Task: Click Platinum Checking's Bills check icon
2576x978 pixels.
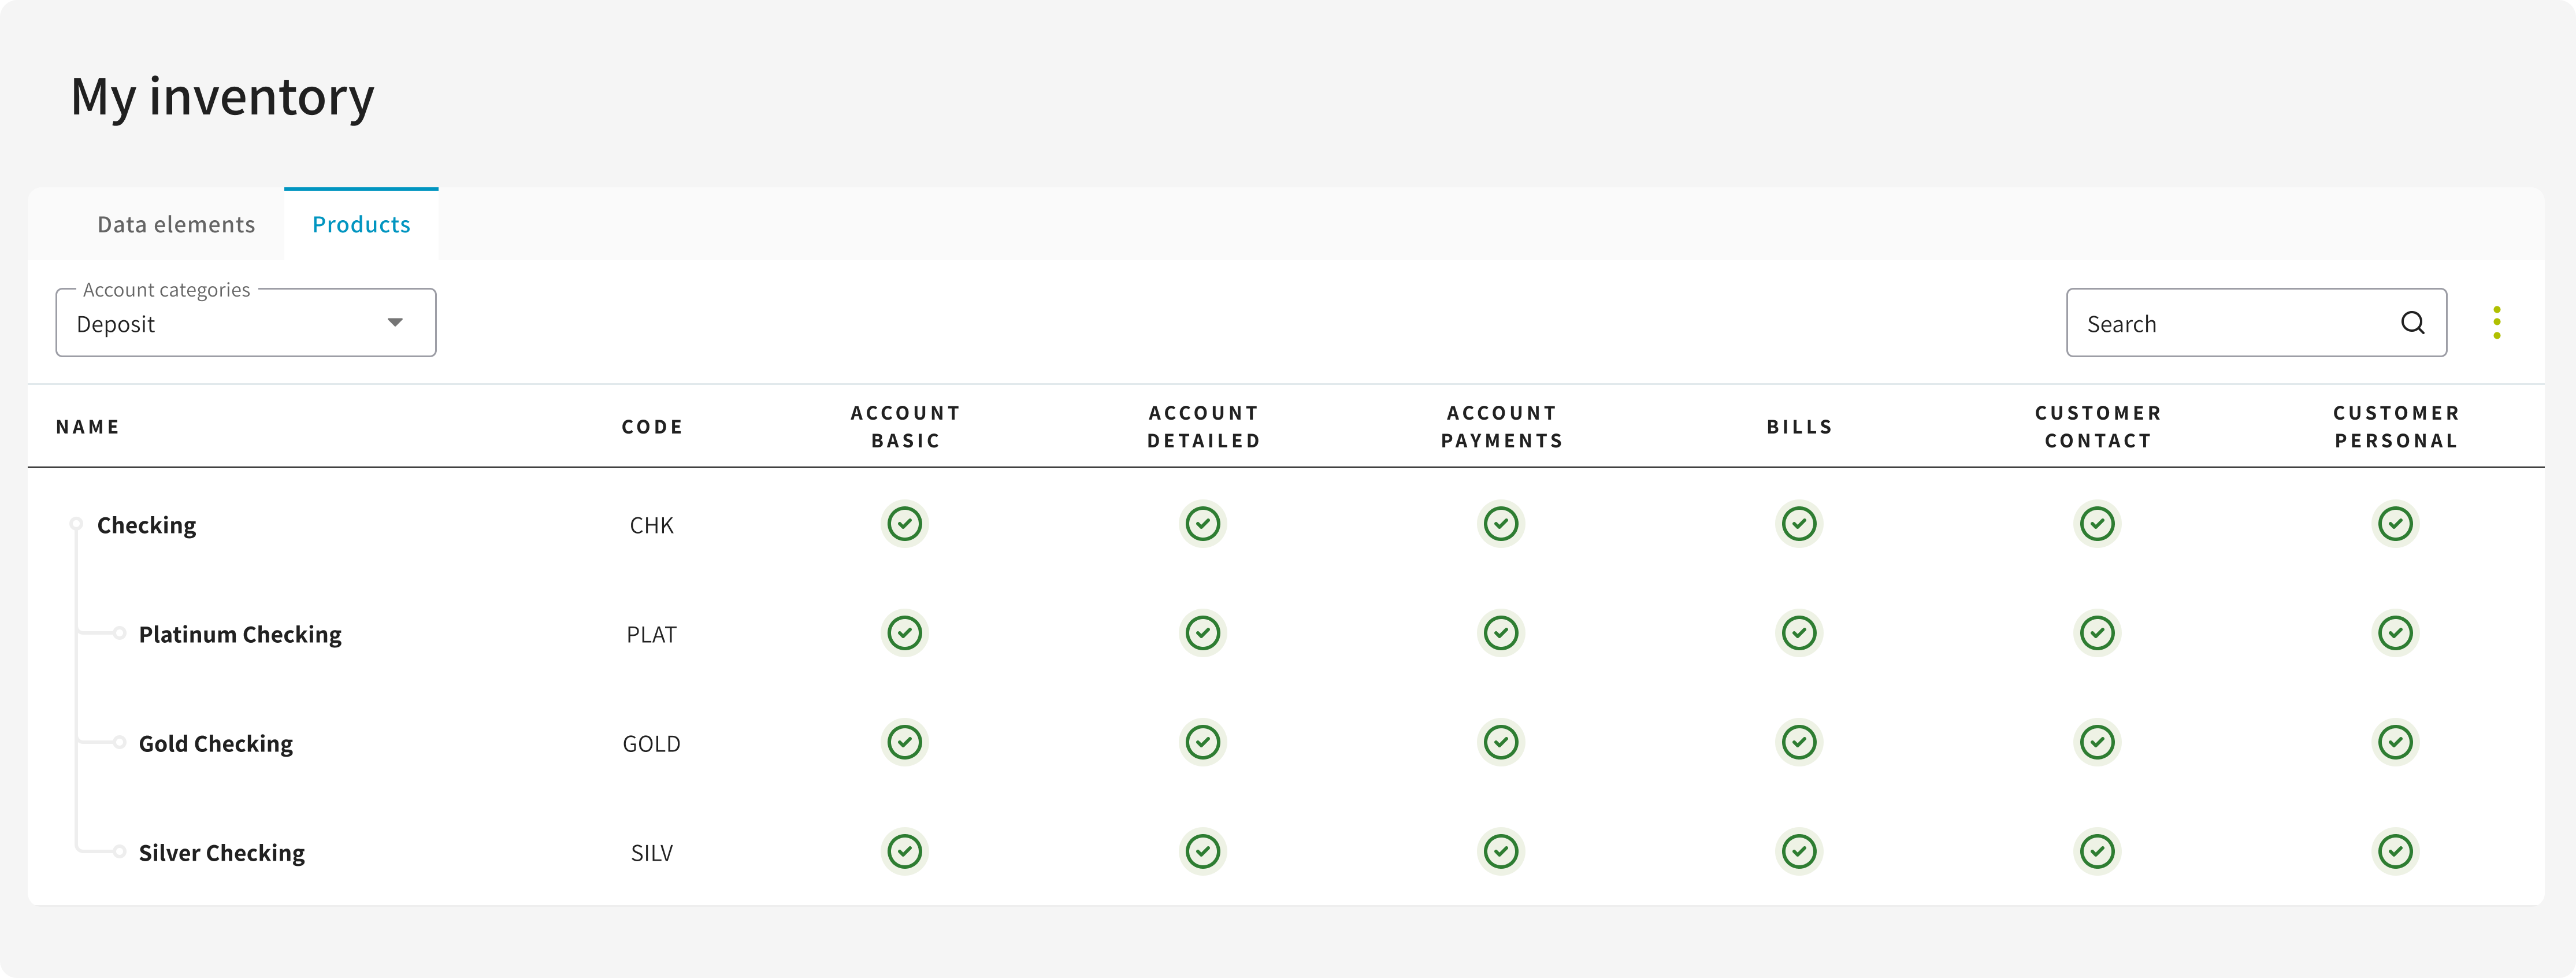Action: [x=1798, y=633]
